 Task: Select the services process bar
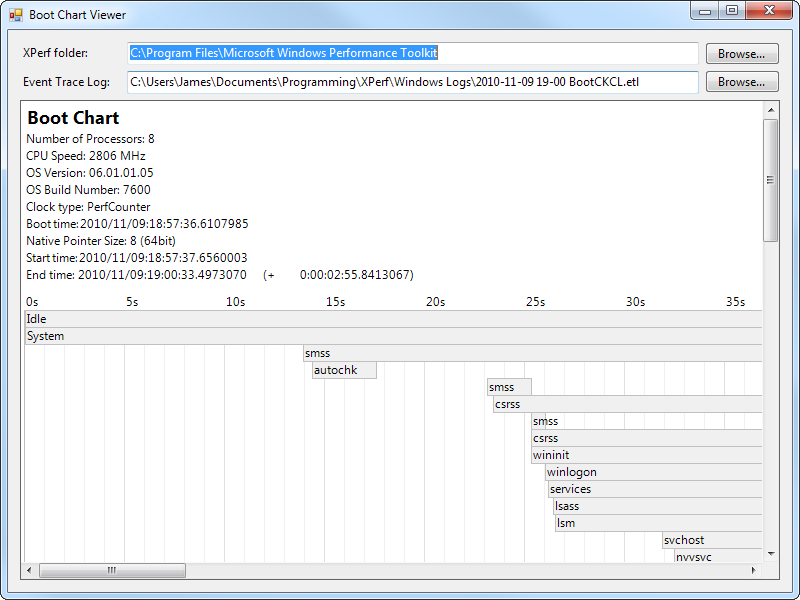click(655, 489)
